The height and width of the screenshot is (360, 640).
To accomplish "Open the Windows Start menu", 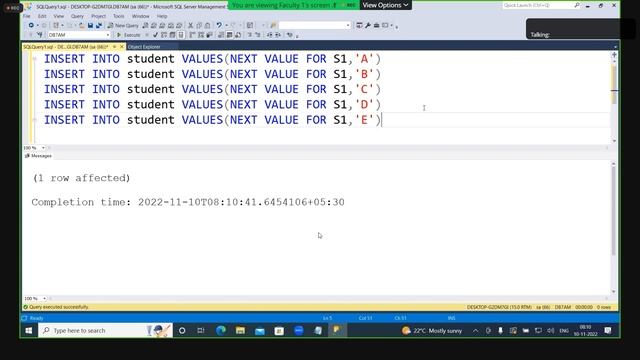I will pyautogui.click(x=29, y=330).
